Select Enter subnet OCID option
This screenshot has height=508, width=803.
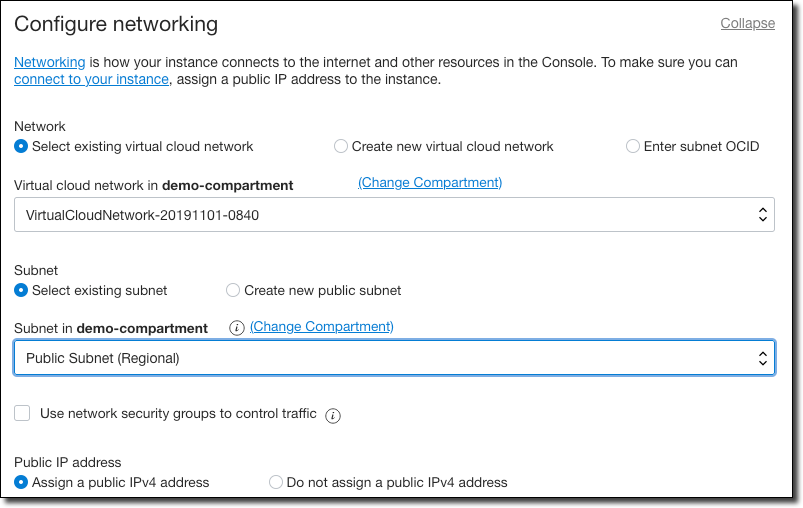coord(633,146)
